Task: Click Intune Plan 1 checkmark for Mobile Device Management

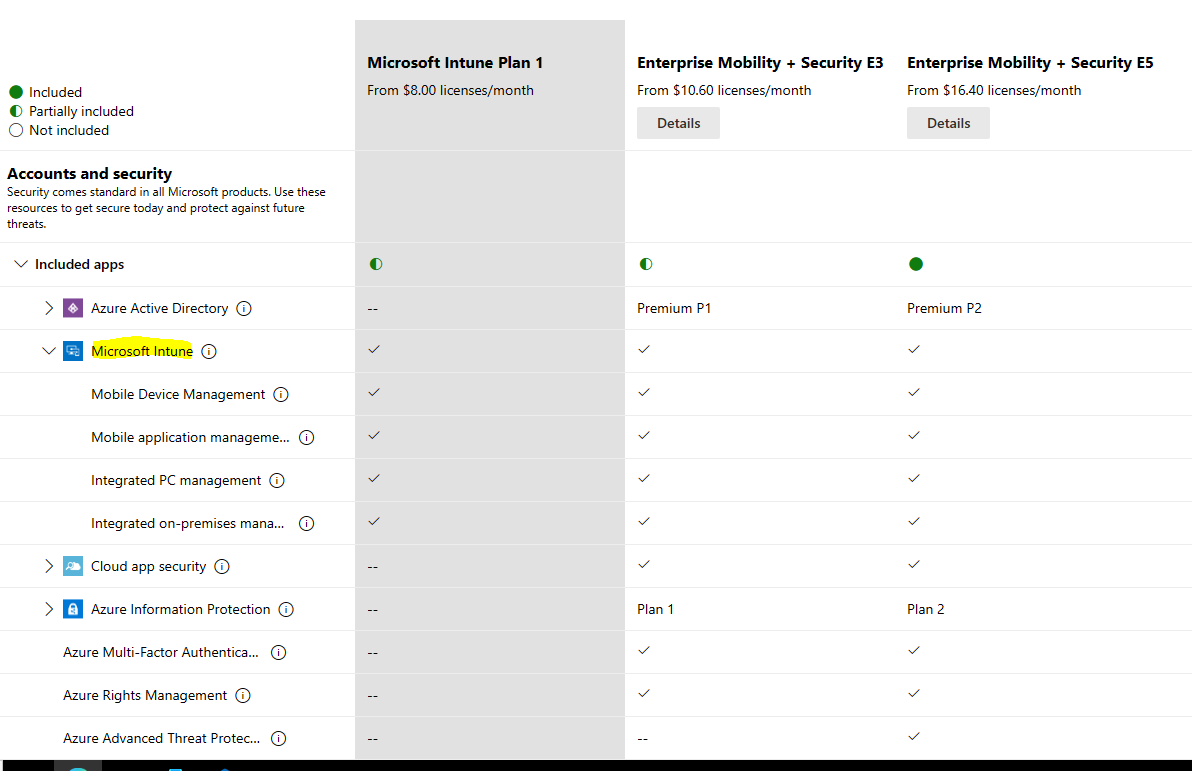Action: tap(373, 392)
